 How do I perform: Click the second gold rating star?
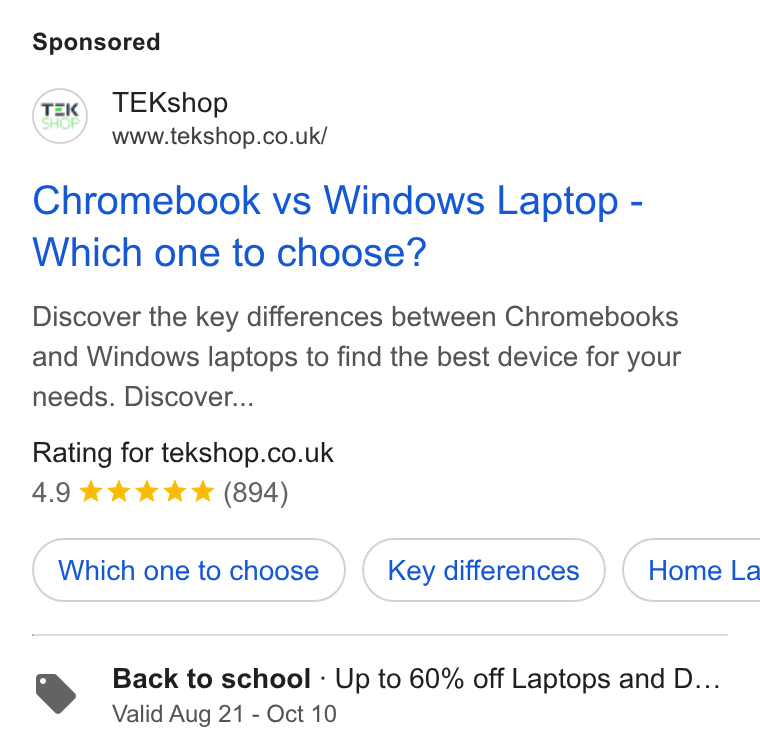pyautogui.click(x=119, y=492)
